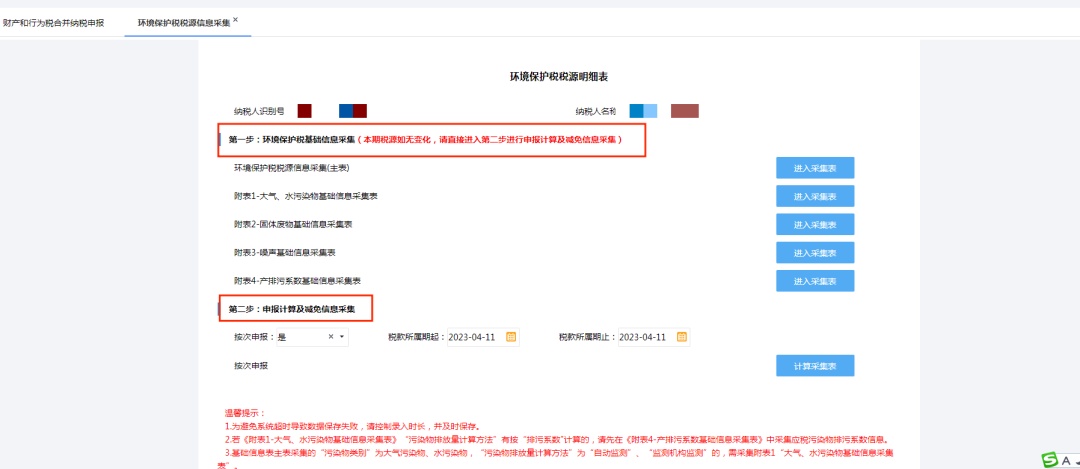Open 进入采集表 for 附表2-固体废物
Viewport: 1080px width, 469px height.
(x=815, y=225)
